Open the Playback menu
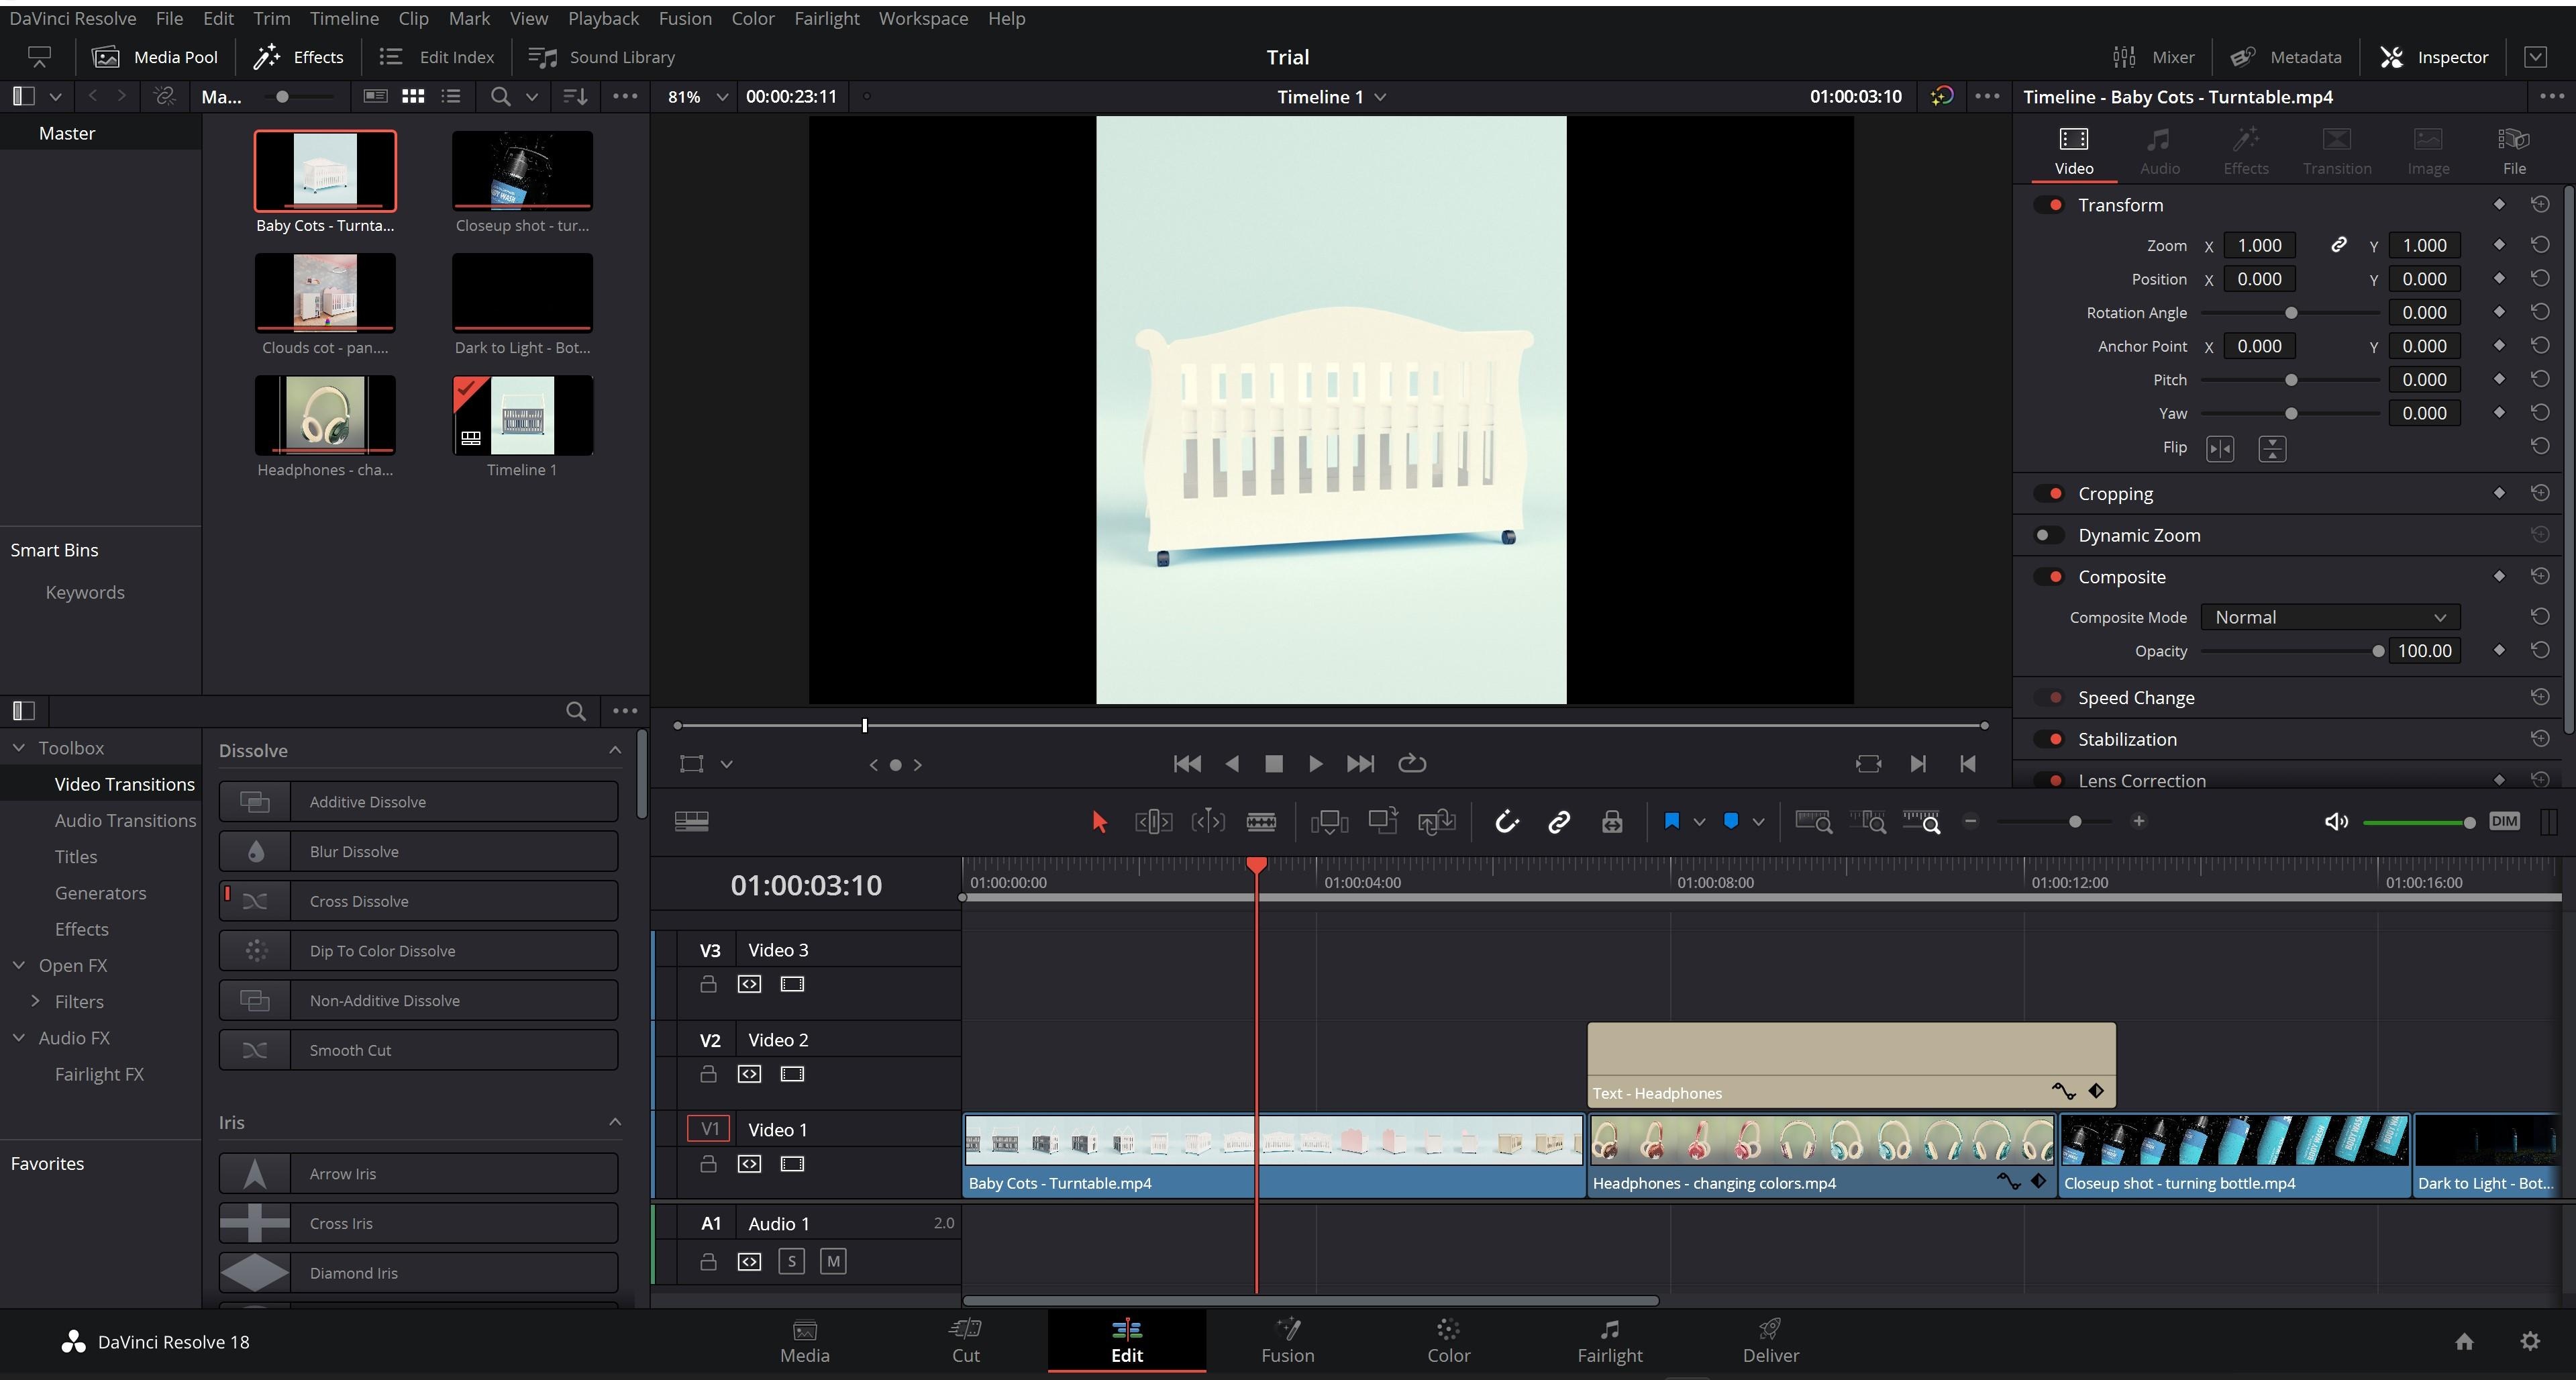2576x1380 pixels. point(603,18)
